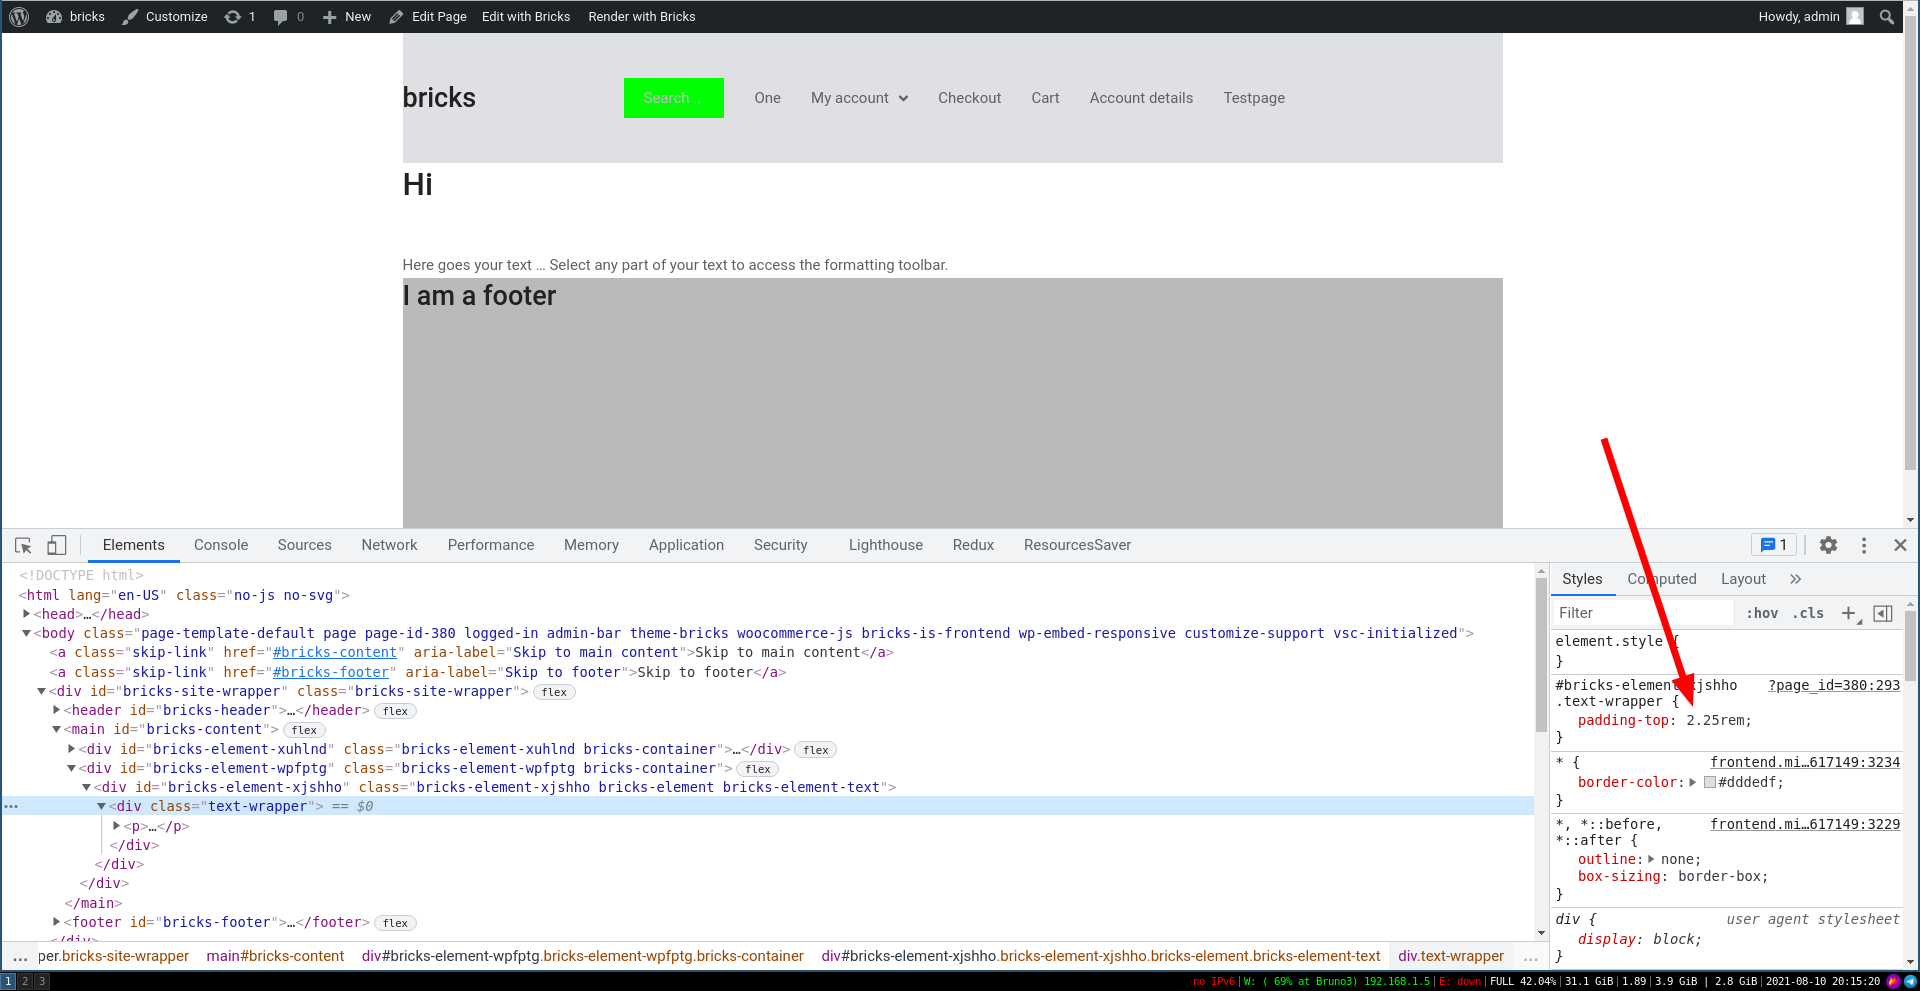Click Edit with Bricks
This screenshot has width=1920, height=991.
[526, 16]
